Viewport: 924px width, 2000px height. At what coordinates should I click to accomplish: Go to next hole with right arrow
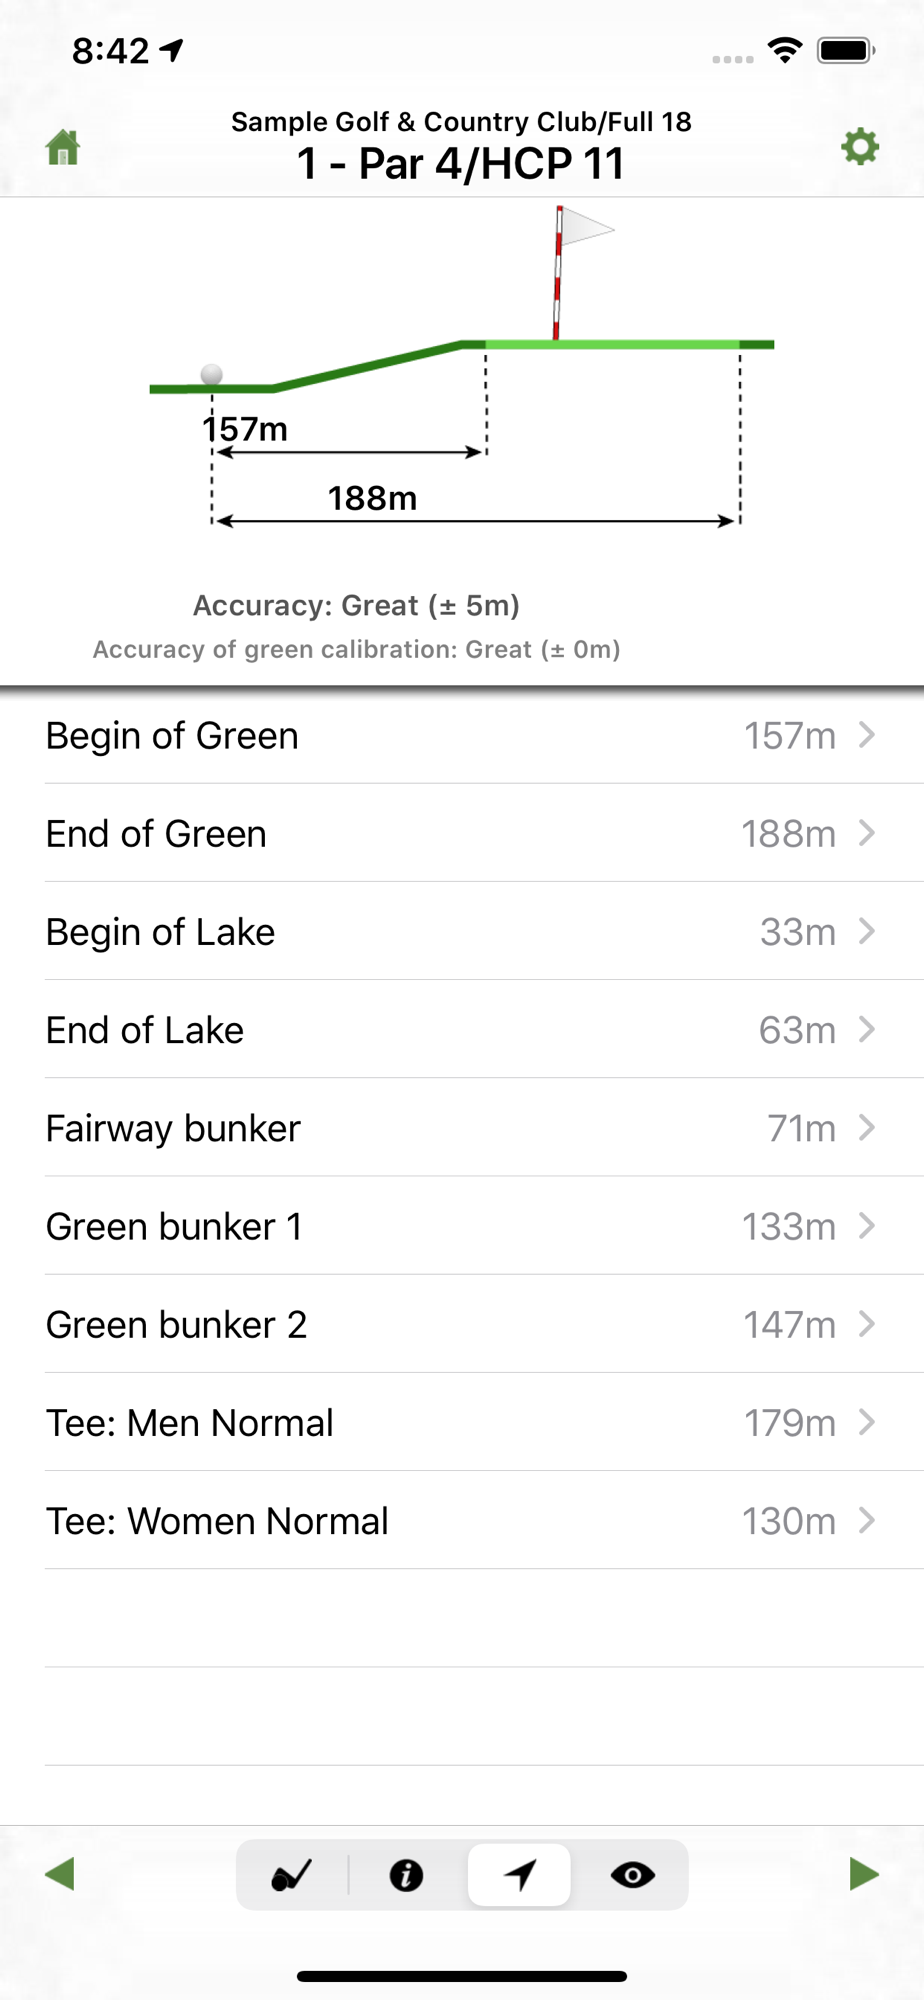[x=863, y=1873]
